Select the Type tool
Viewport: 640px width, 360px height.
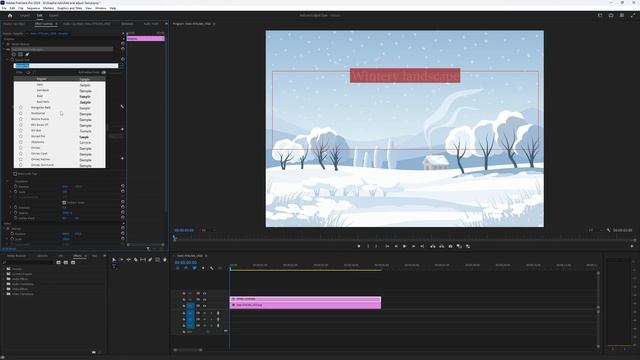(114, 266)
